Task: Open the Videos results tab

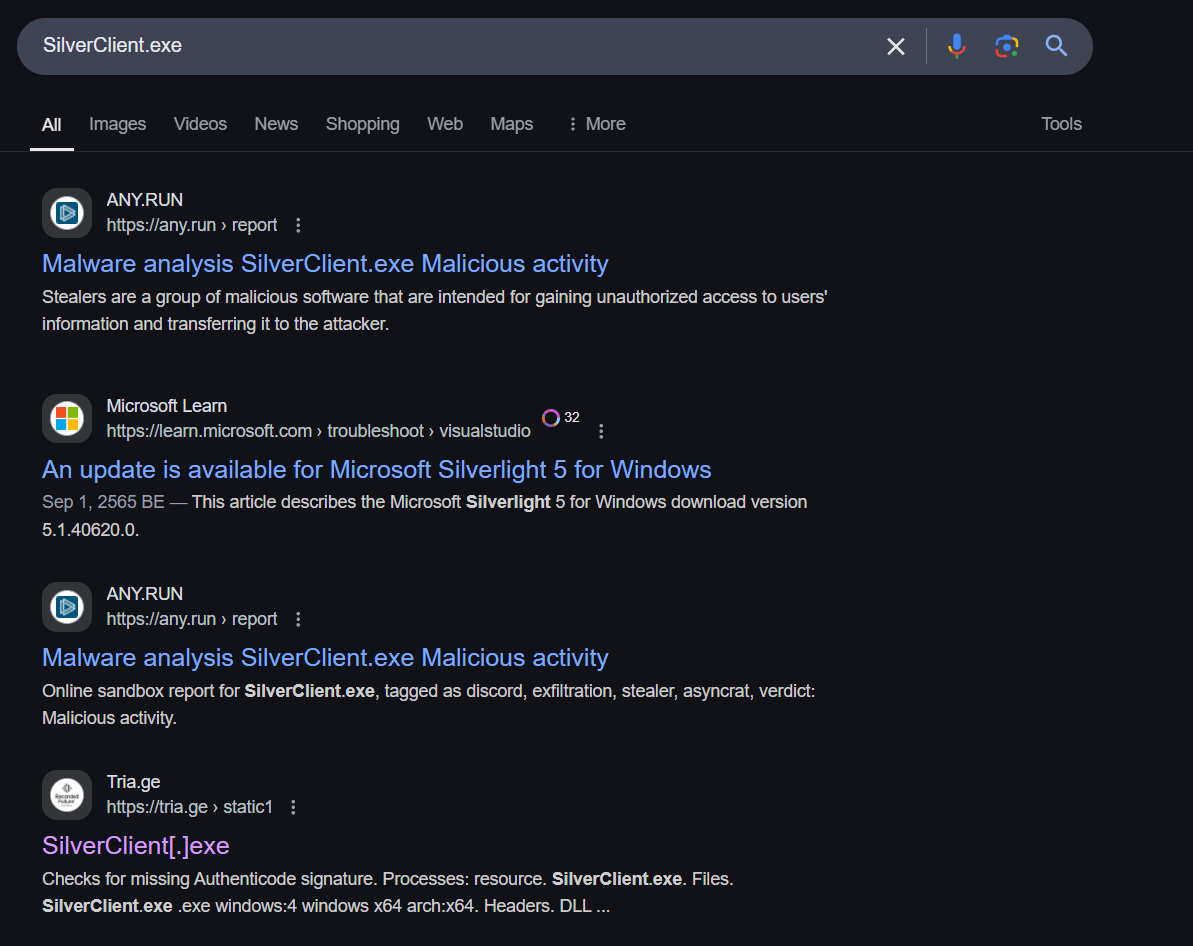Action: click(x=200, y=124)
